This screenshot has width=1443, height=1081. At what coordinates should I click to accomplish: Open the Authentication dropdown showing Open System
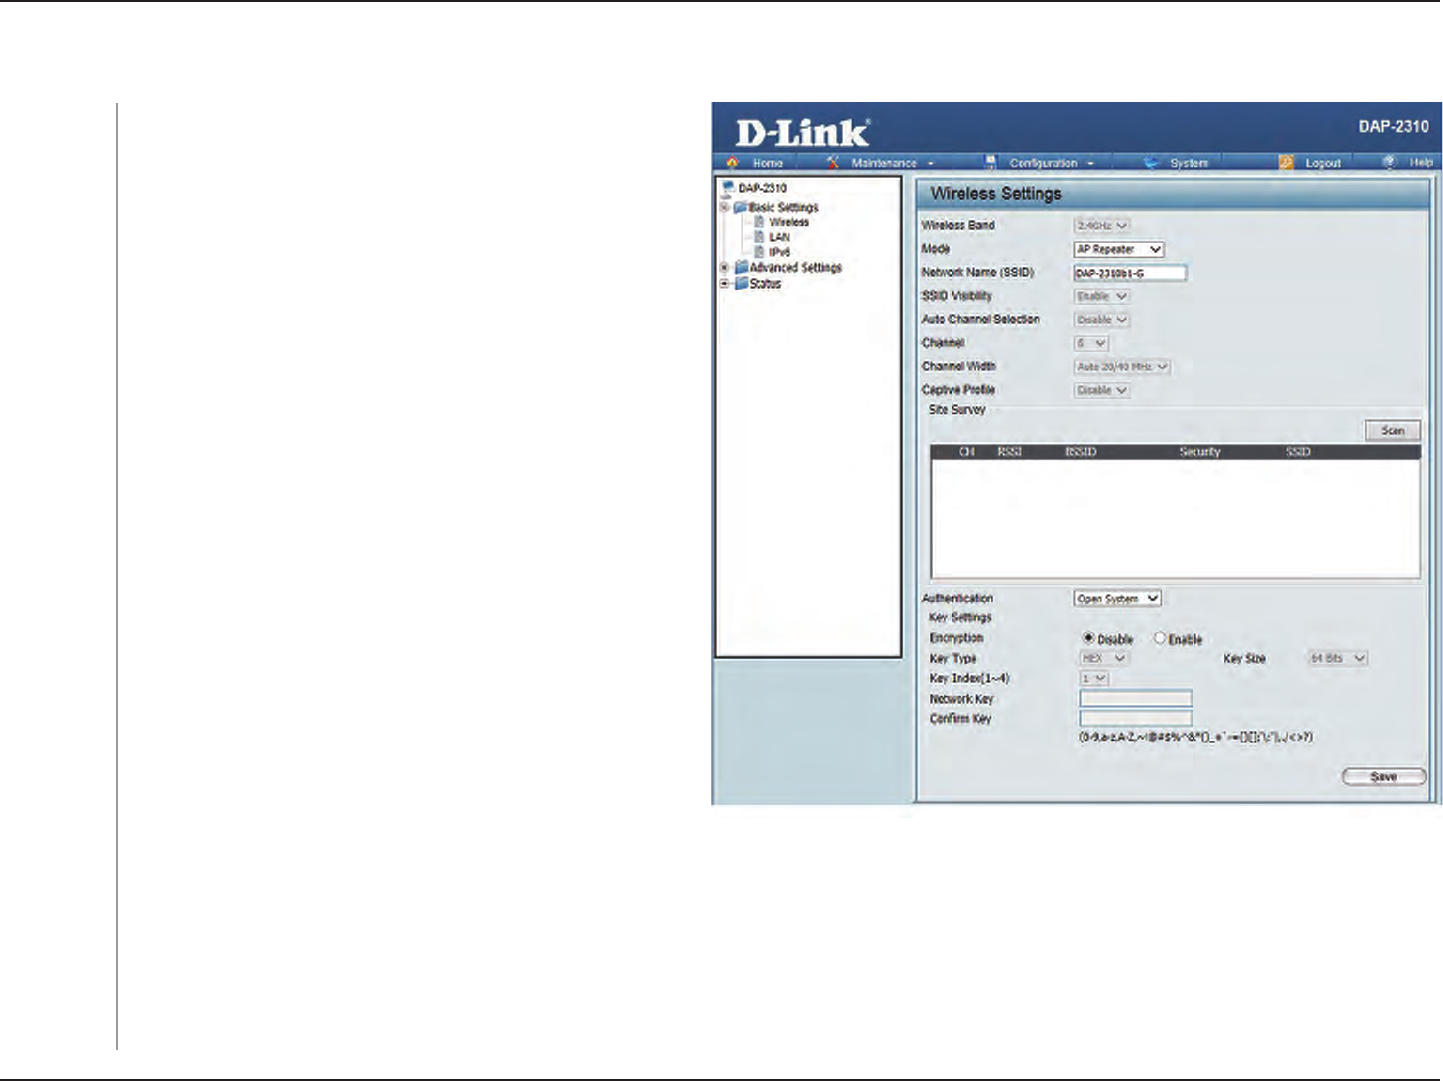(1118, 598)
